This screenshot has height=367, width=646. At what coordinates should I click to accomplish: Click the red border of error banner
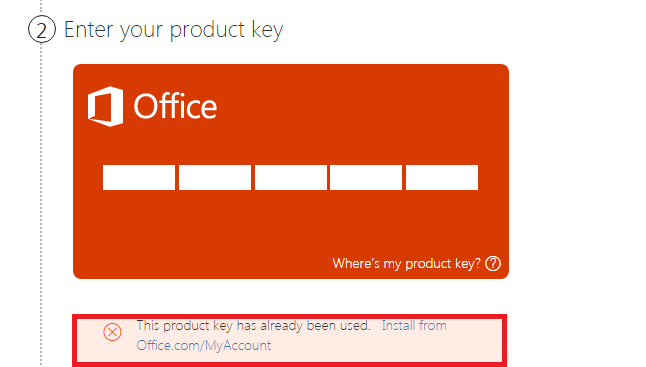[x=289, y=316]
